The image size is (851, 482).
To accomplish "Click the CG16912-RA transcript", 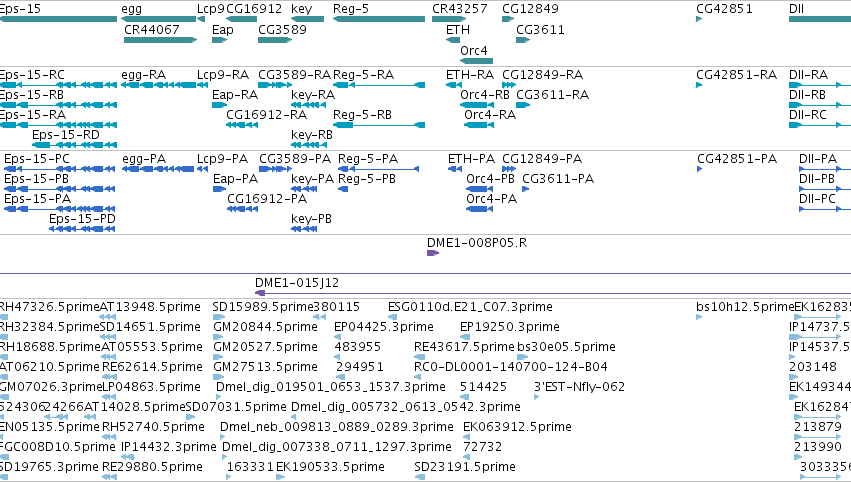I will [x=242, y=125].
